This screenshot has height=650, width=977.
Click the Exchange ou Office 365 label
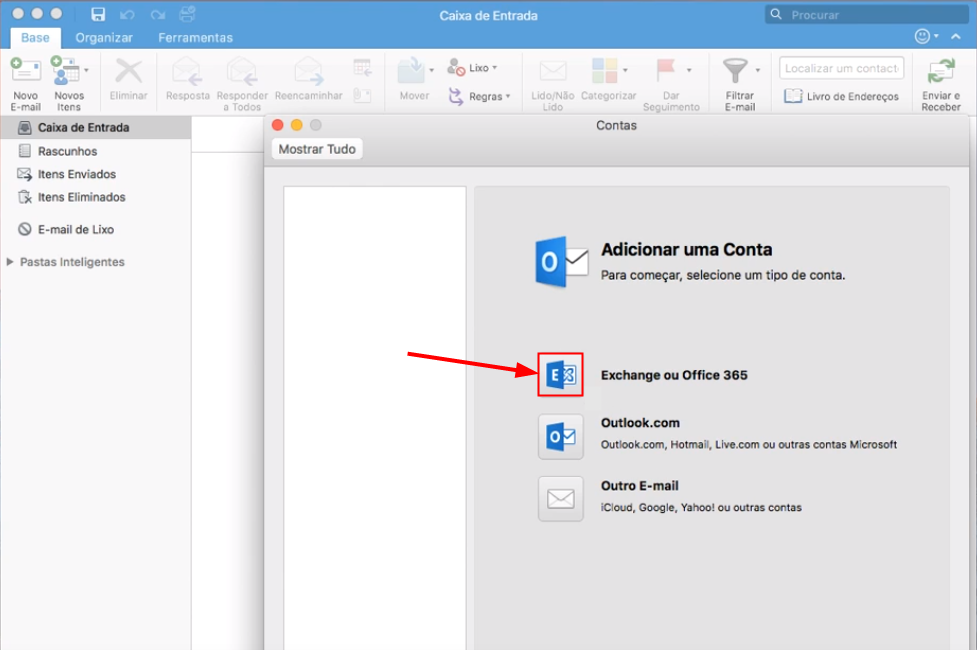pos(674,375)
